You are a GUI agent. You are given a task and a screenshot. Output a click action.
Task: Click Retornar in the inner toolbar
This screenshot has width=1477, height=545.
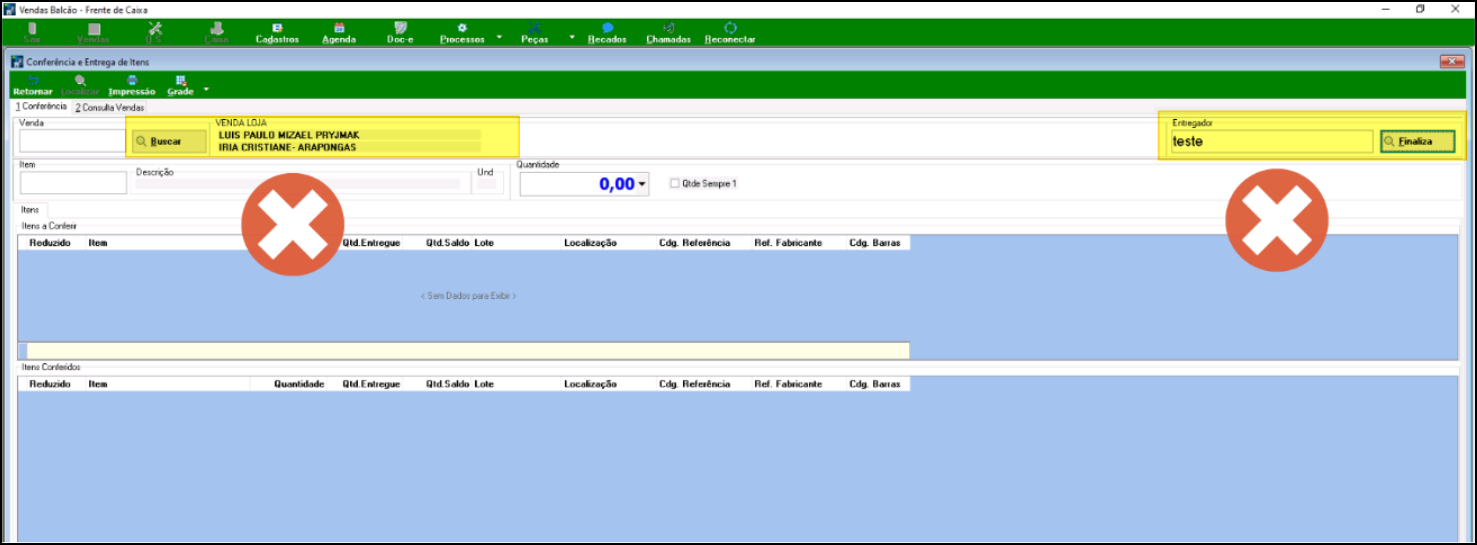pyautogui.click(x=33, y=85)
